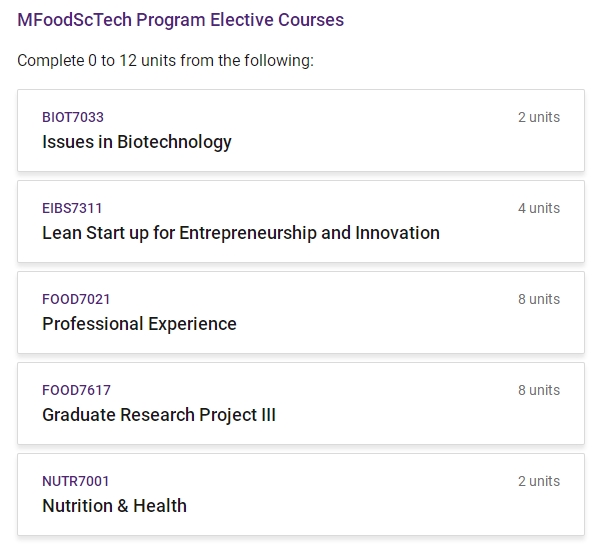The width and height of the screenshot is (600, 551).
Task: Open the FOOD7617 course code link
Action: click(76, 390)
